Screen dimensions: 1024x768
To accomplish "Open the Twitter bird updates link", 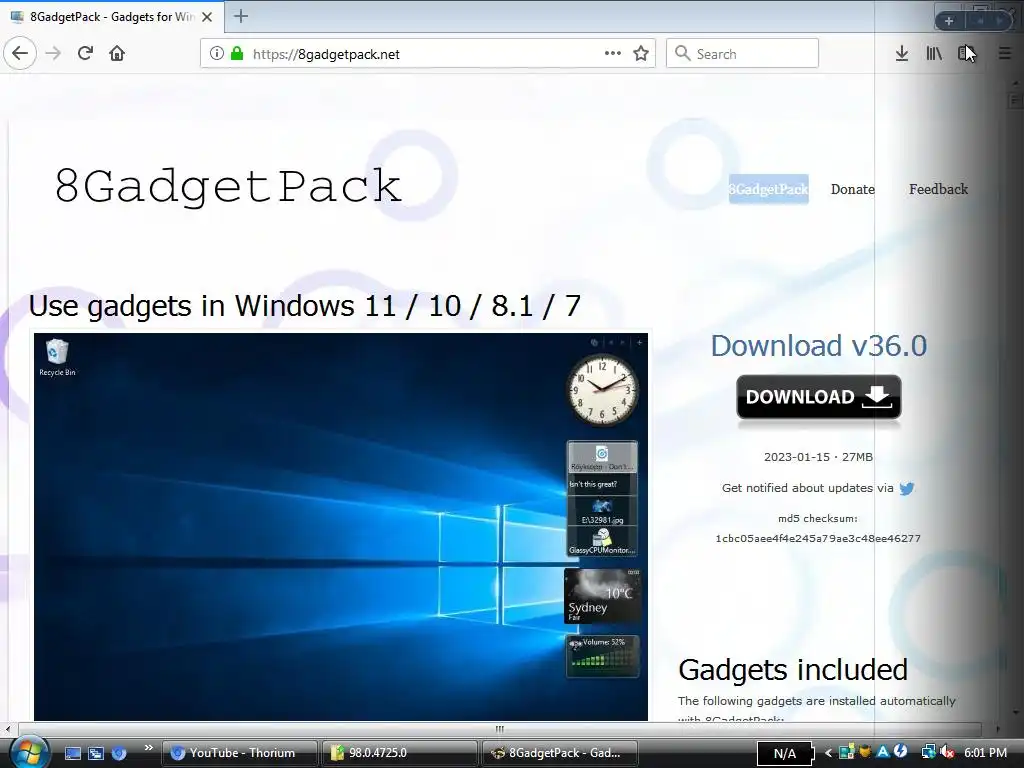I will [906, 488].
